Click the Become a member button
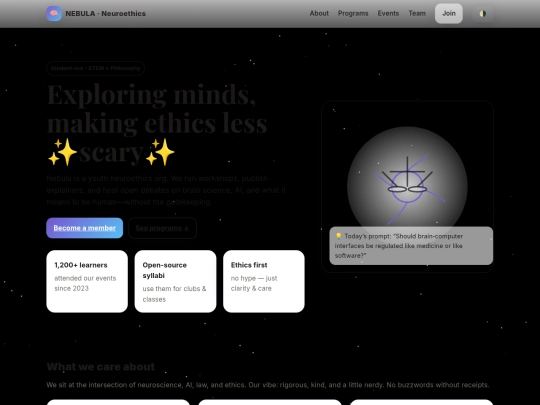This screenshot has width=540, height=405. point(84,228)
